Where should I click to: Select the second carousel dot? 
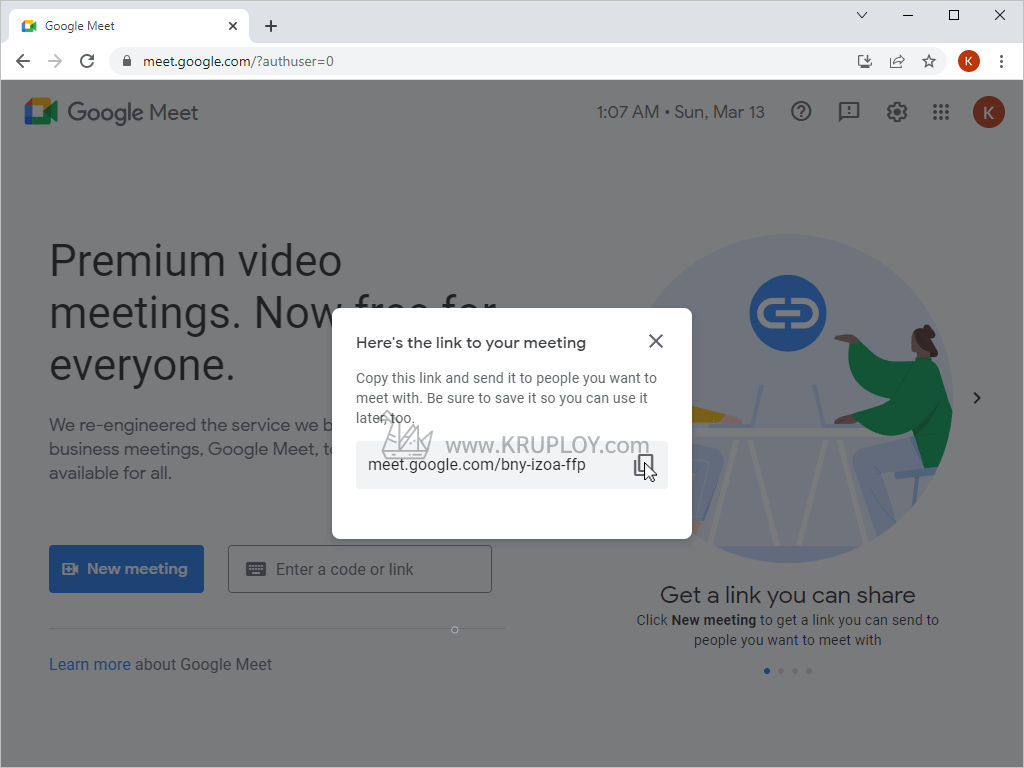(780, 671)
